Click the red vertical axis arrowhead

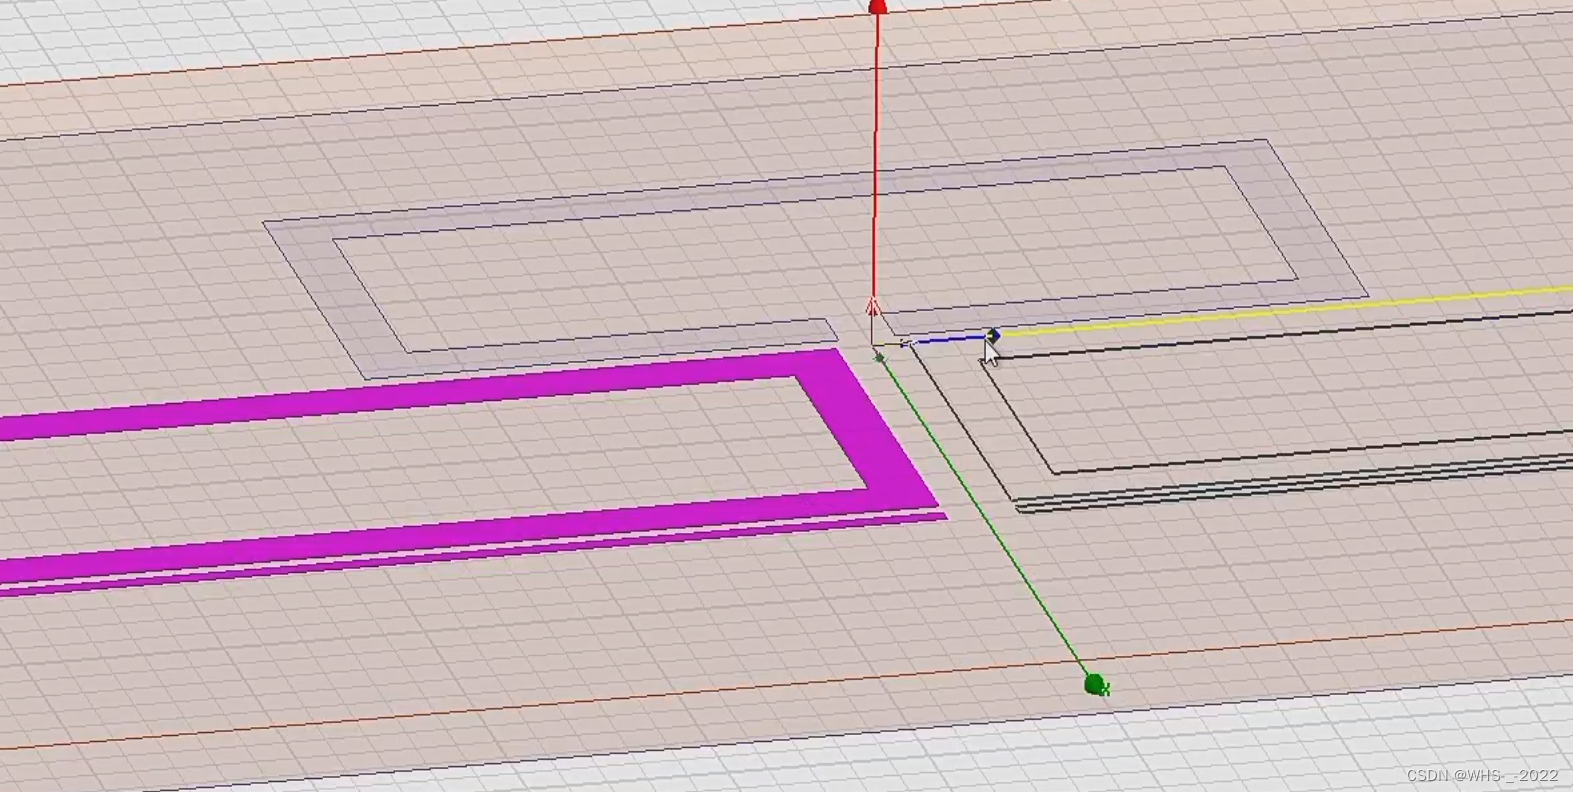click(x=878, y=8)
